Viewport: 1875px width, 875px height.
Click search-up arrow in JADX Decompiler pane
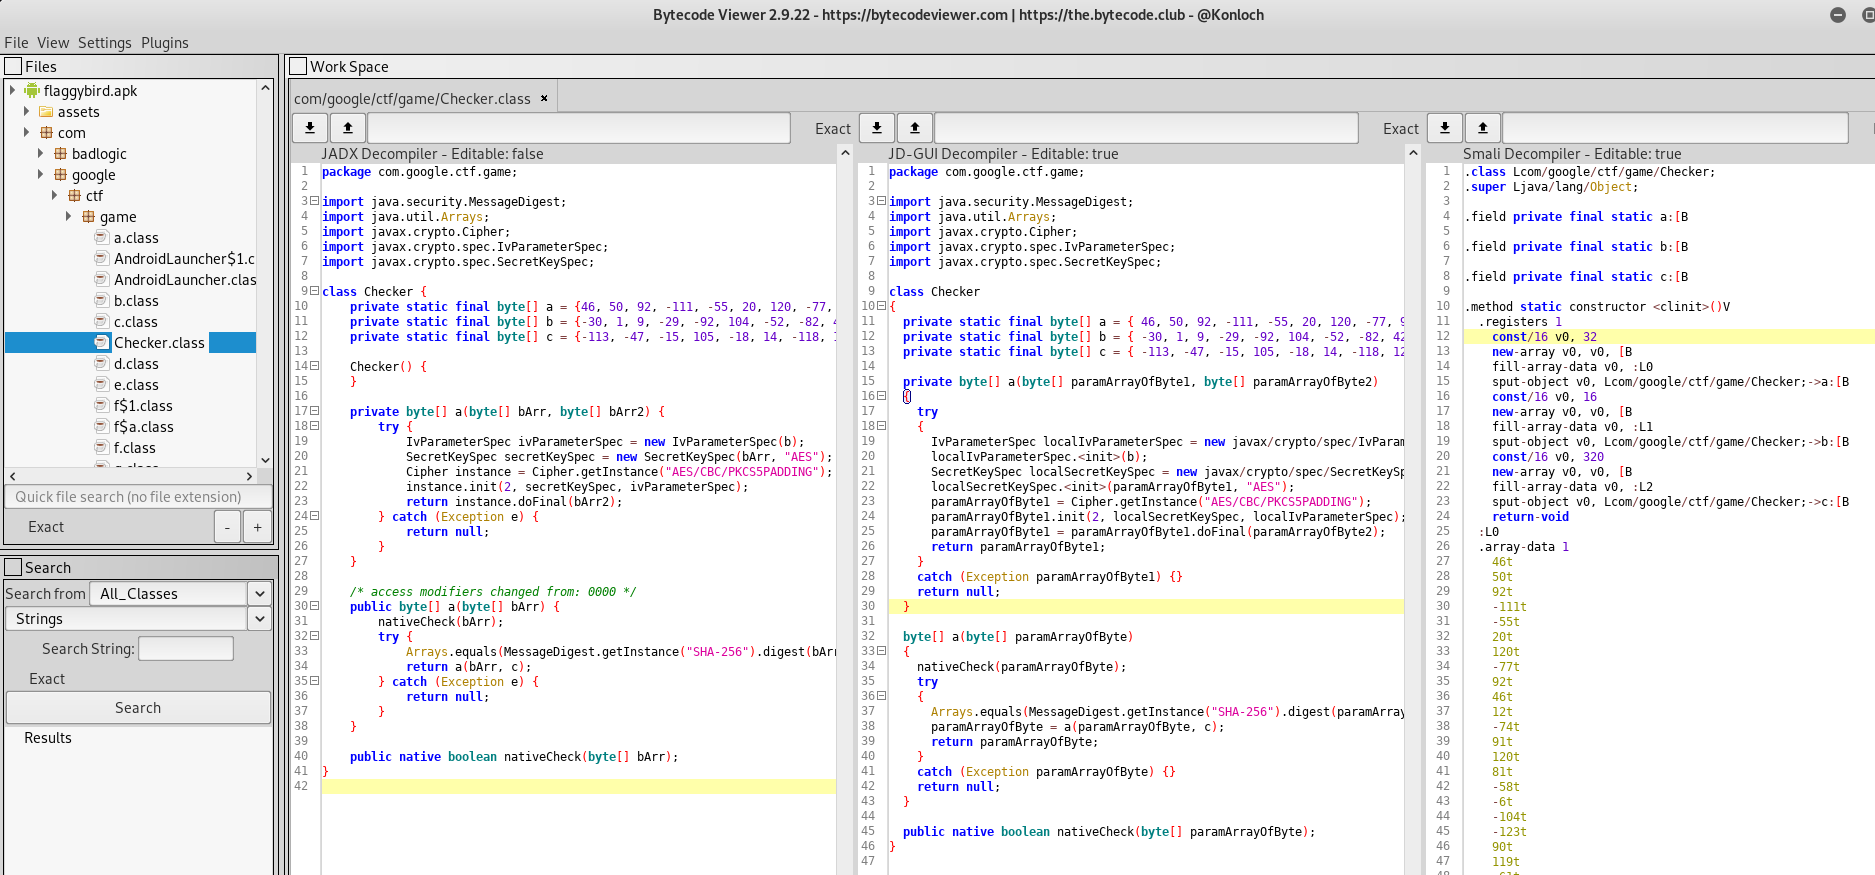pos(347,128)
